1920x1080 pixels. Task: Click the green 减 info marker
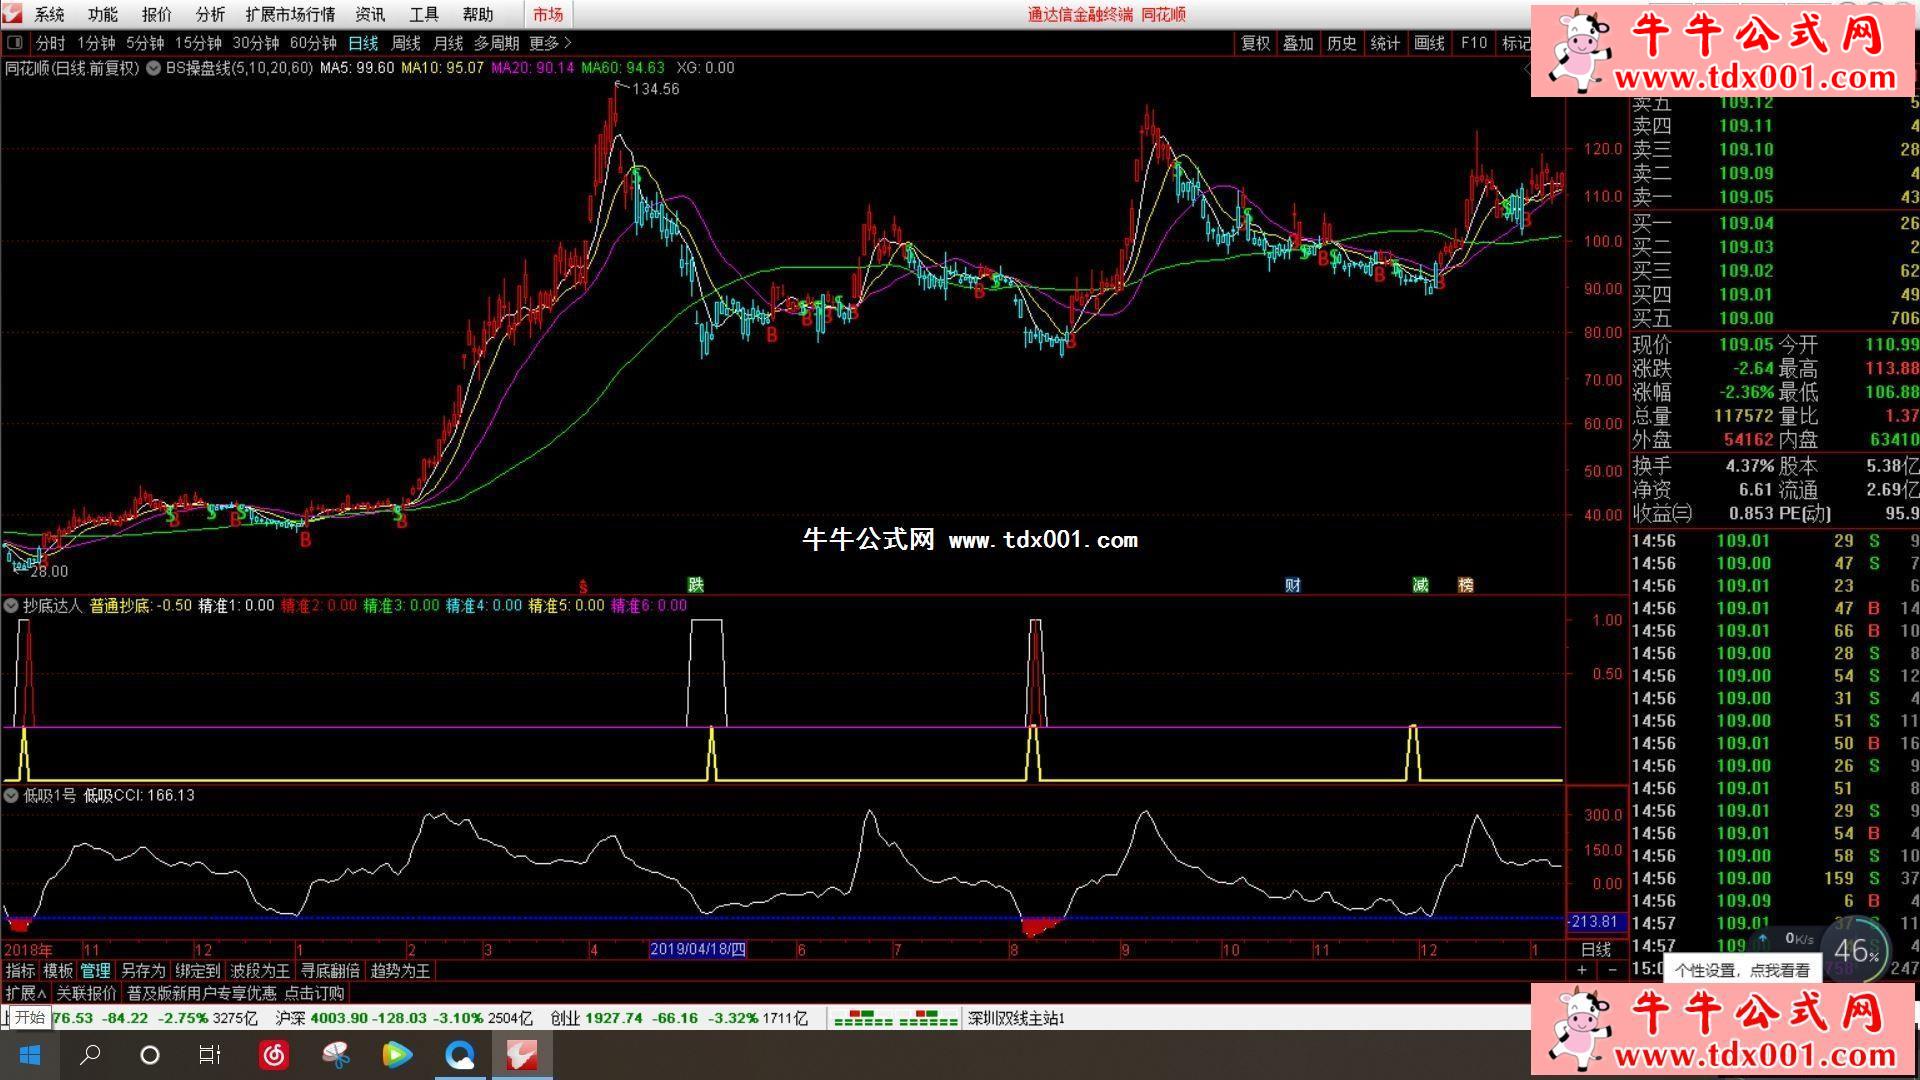pyautogui.click(x=1420, y=585)
